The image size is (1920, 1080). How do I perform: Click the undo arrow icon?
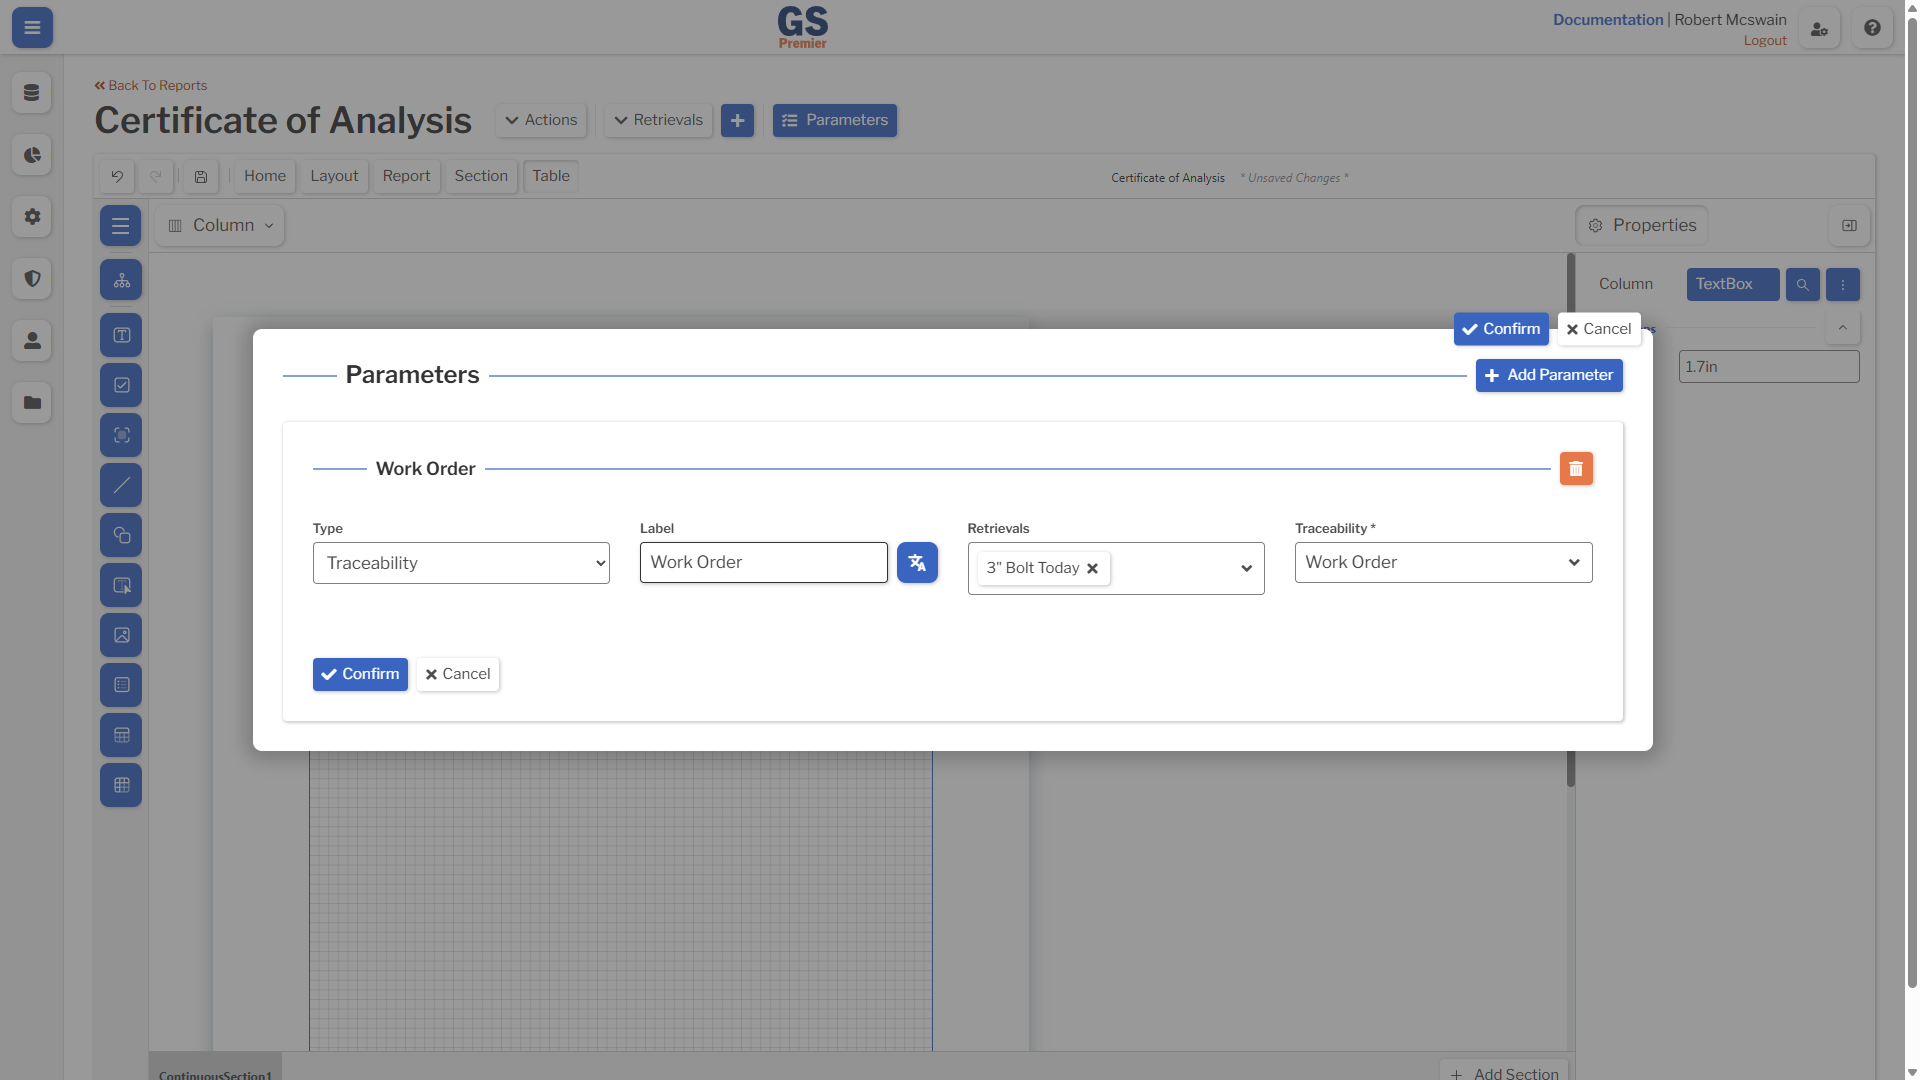pos(117,177)
